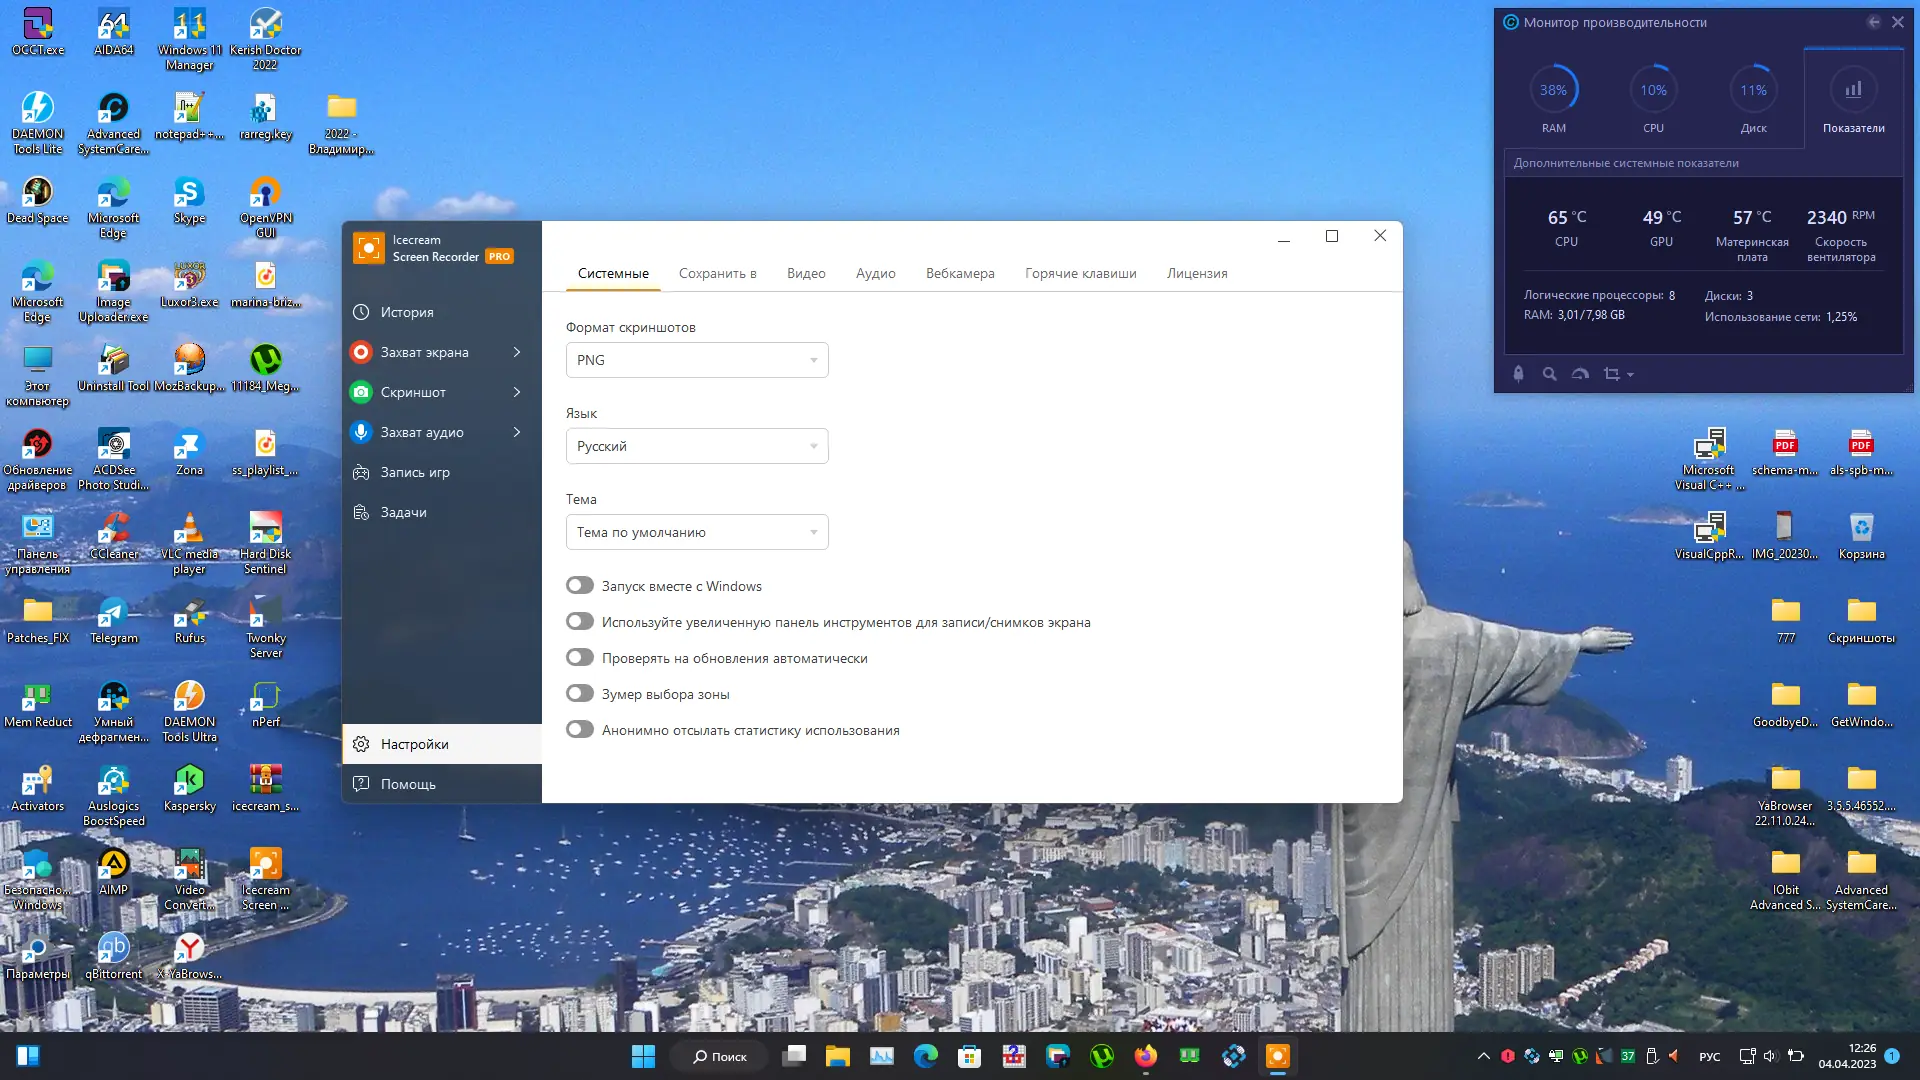Screen dimensions: 1920x1080
Task: Click the RAM usage gauge
Action: pyautogui.click(x=1553, y=90)
